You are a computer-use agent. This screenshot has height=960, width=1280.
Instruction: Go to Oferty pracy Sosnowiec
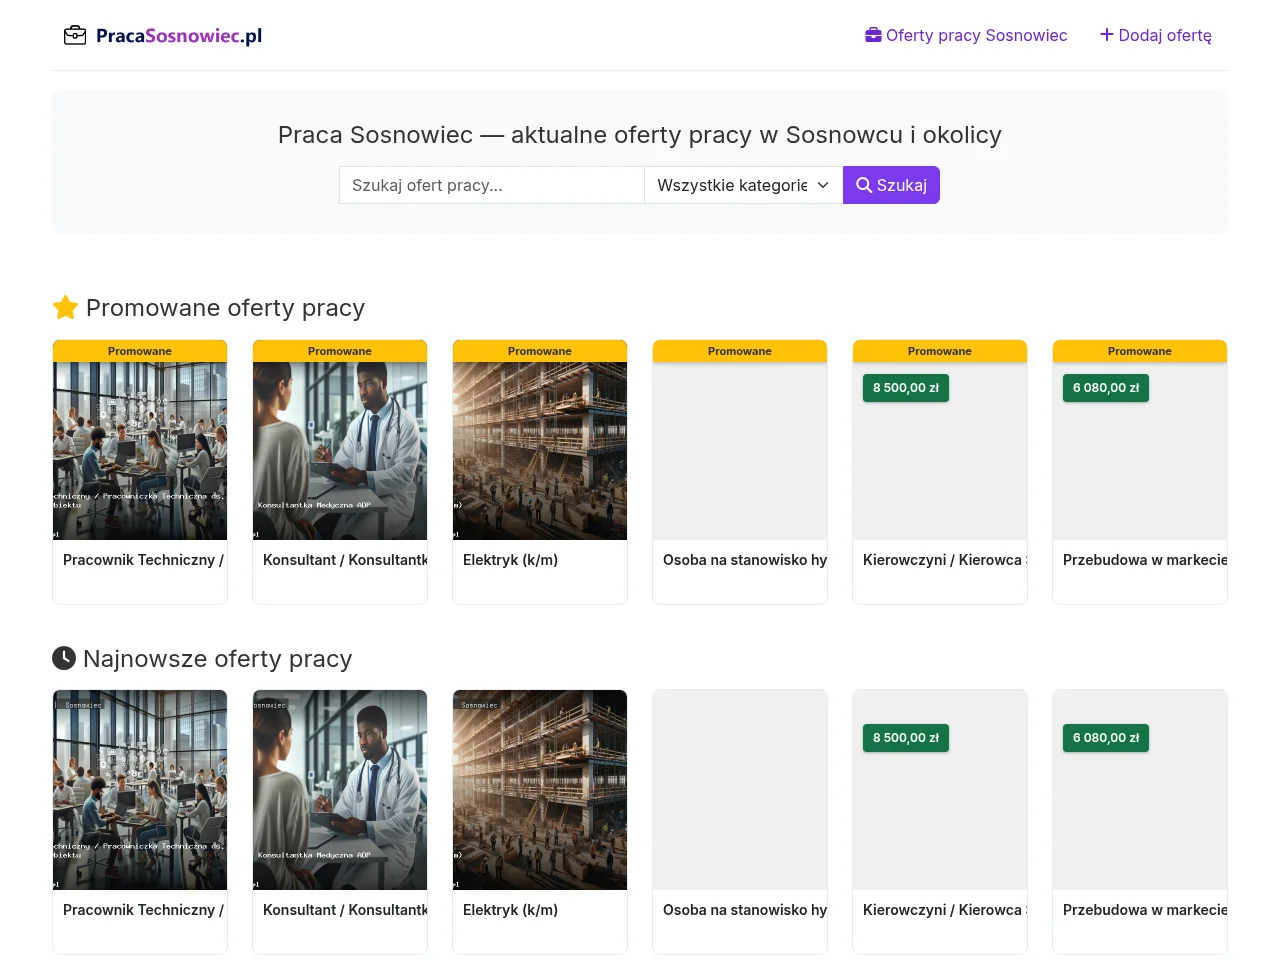(966, 35)
